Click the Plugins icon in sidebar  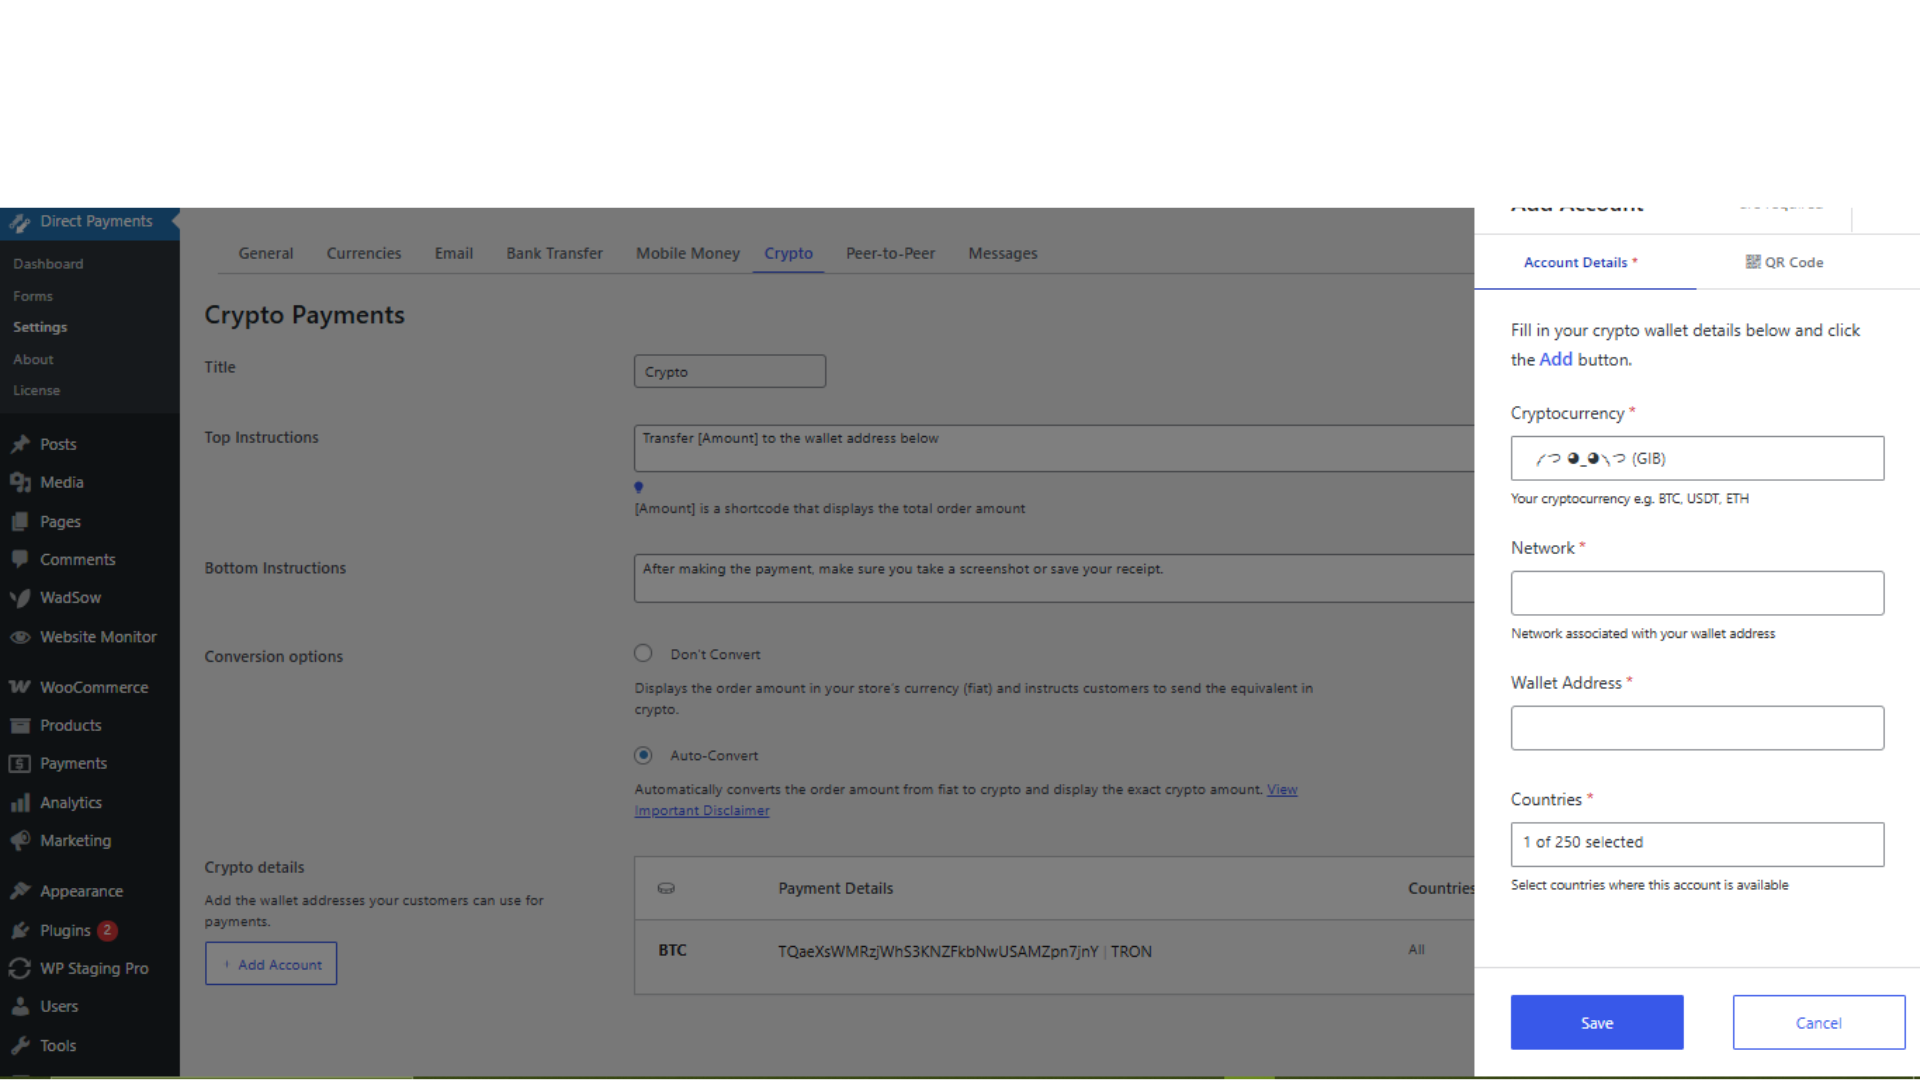(20, 931)
